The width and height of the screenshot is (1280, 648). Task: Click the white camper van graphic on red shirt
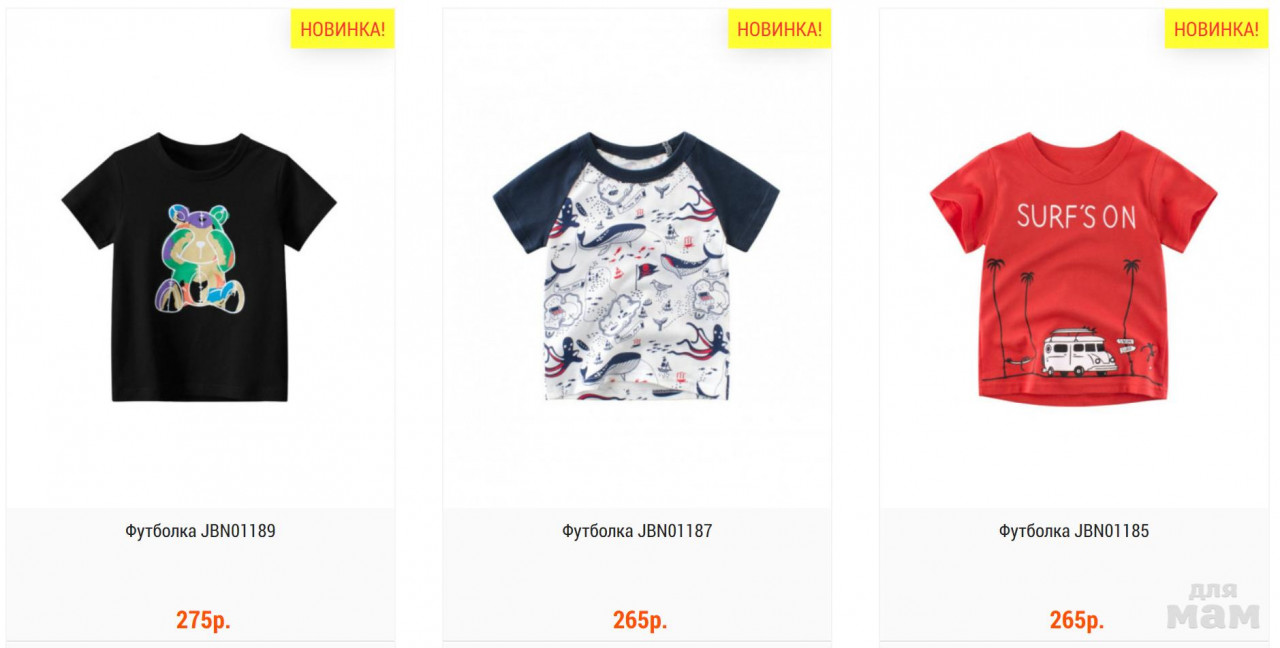[1080, 352]
